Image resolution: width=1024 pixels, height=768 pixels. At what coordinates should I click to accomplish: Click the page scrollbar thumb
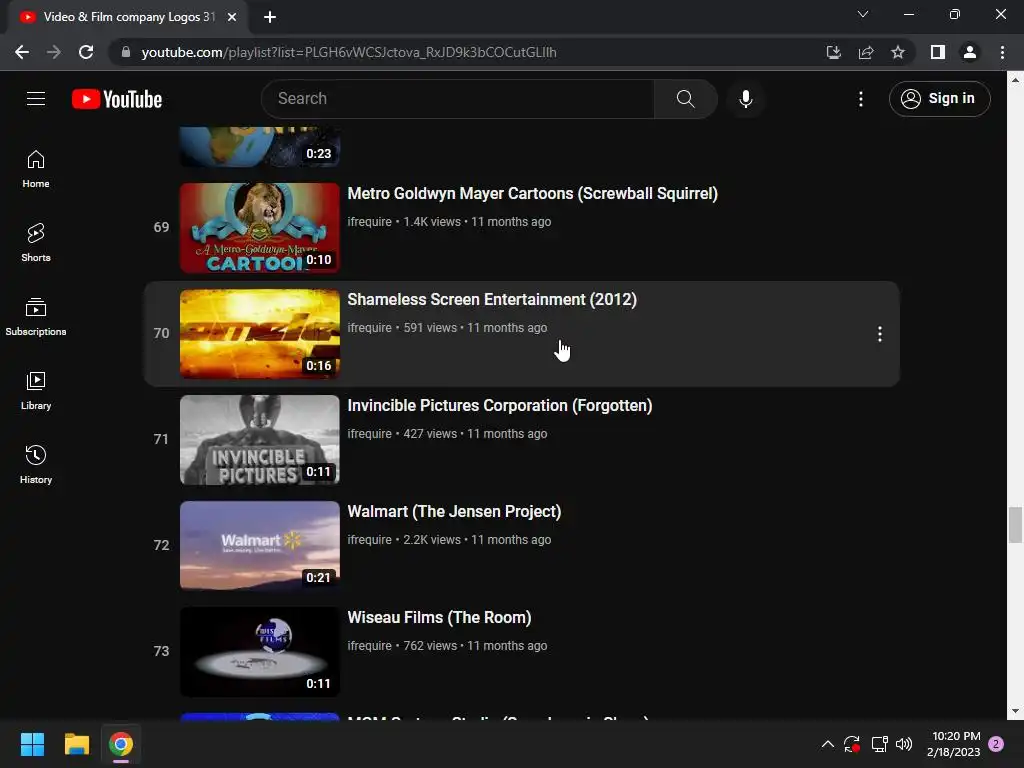tap(1015, 524)
